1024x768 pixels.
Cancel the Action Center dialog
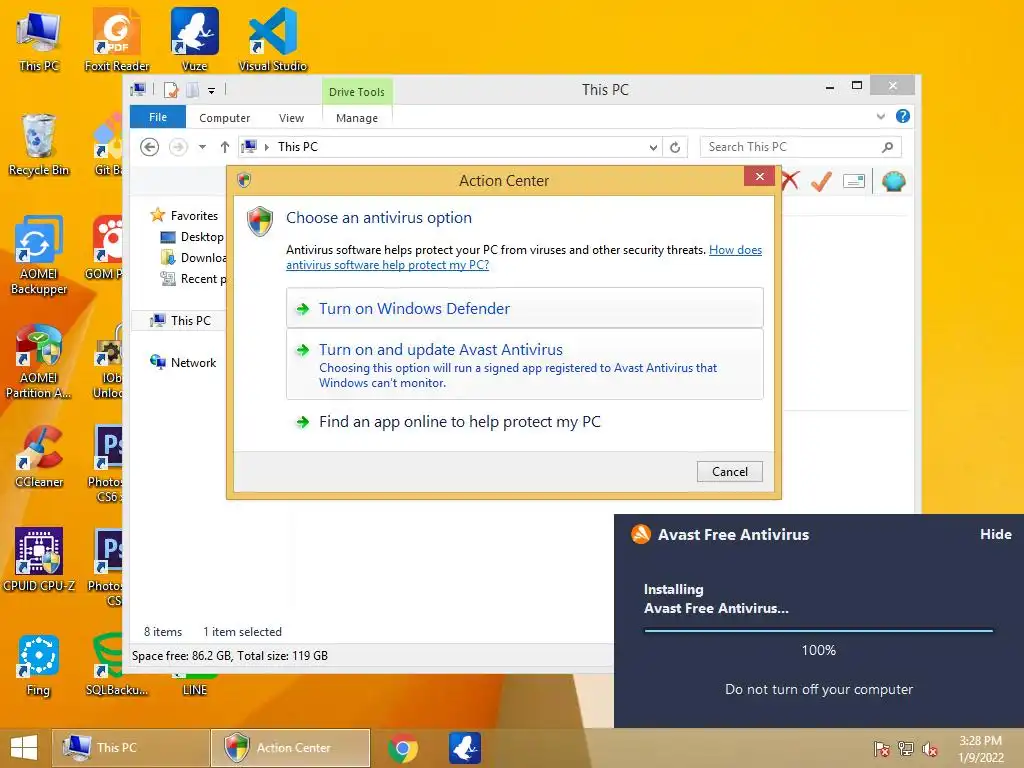coord(729,472)
